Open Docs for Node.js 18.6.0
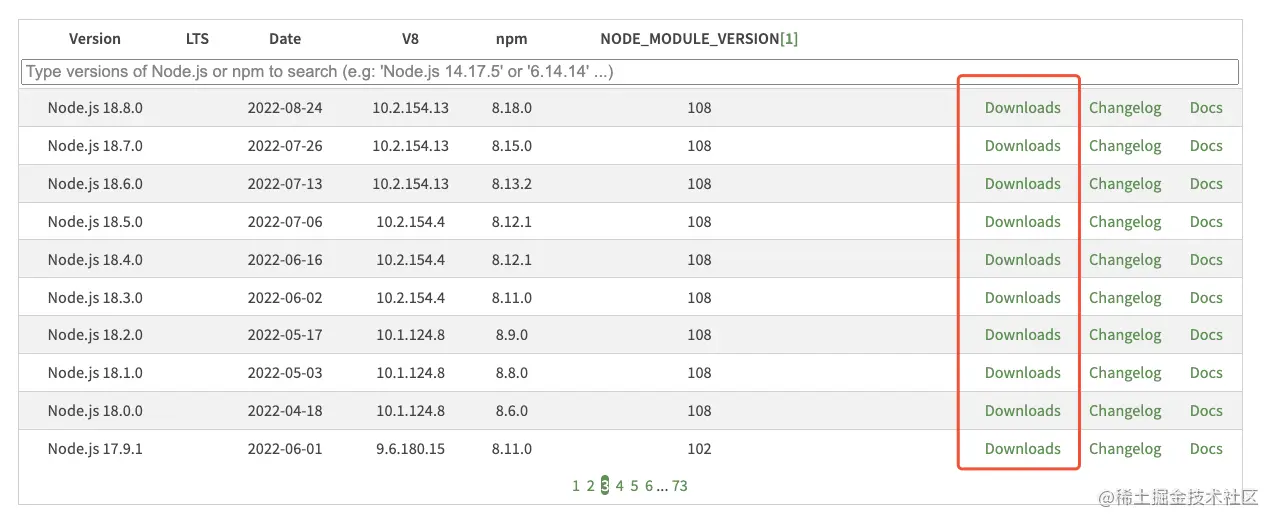 pyautogui.click(x=1206, y=184)
